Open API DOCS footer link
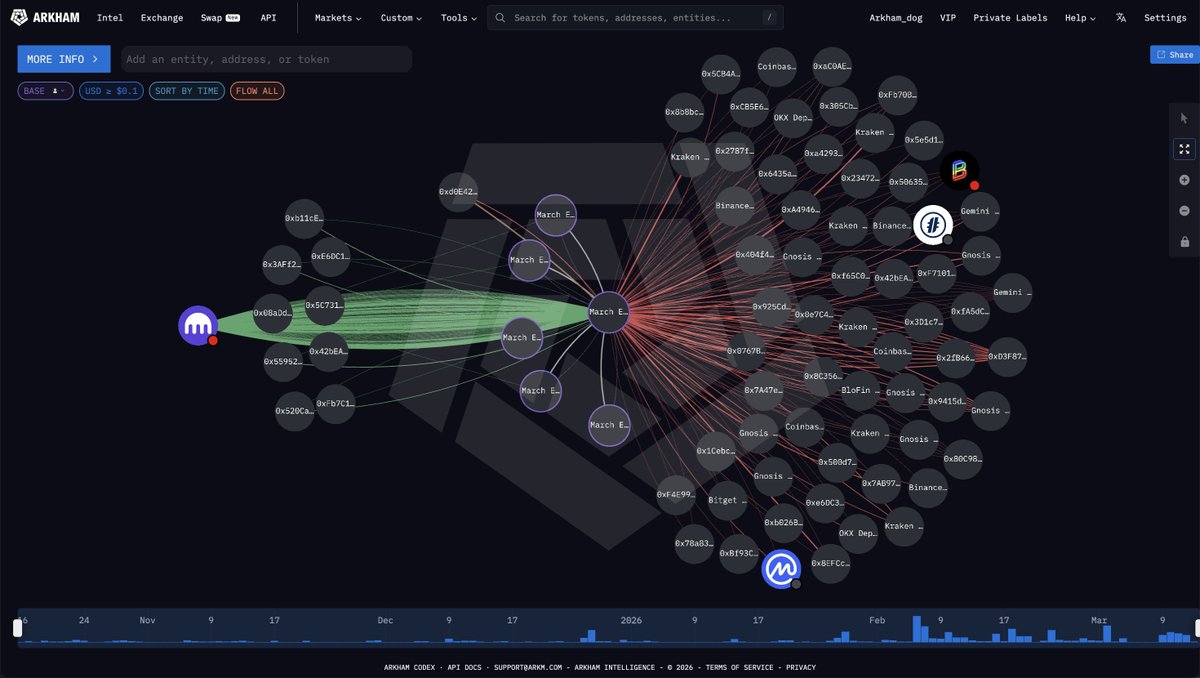The image size is (1200, 678). coord(464,667)
